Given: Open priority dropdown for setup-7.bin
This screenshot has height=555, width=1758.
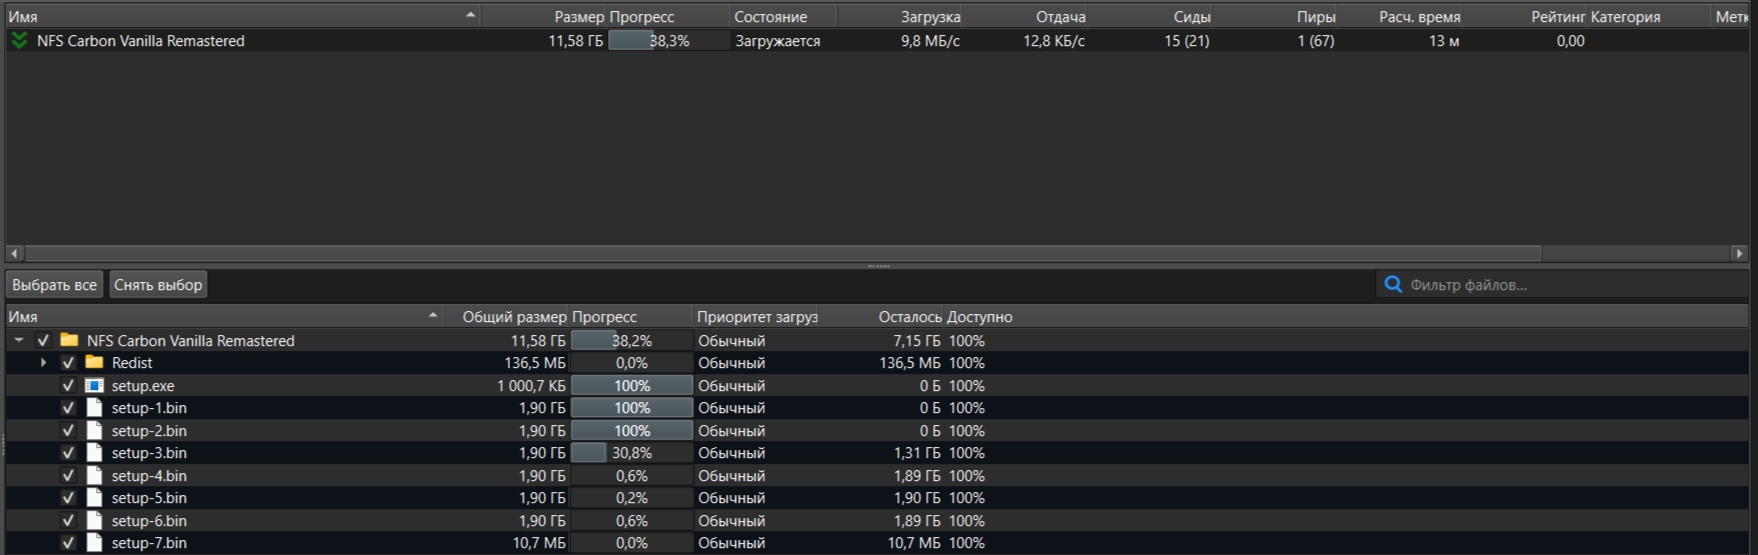Looking at the screenshot, I should 757,542.
